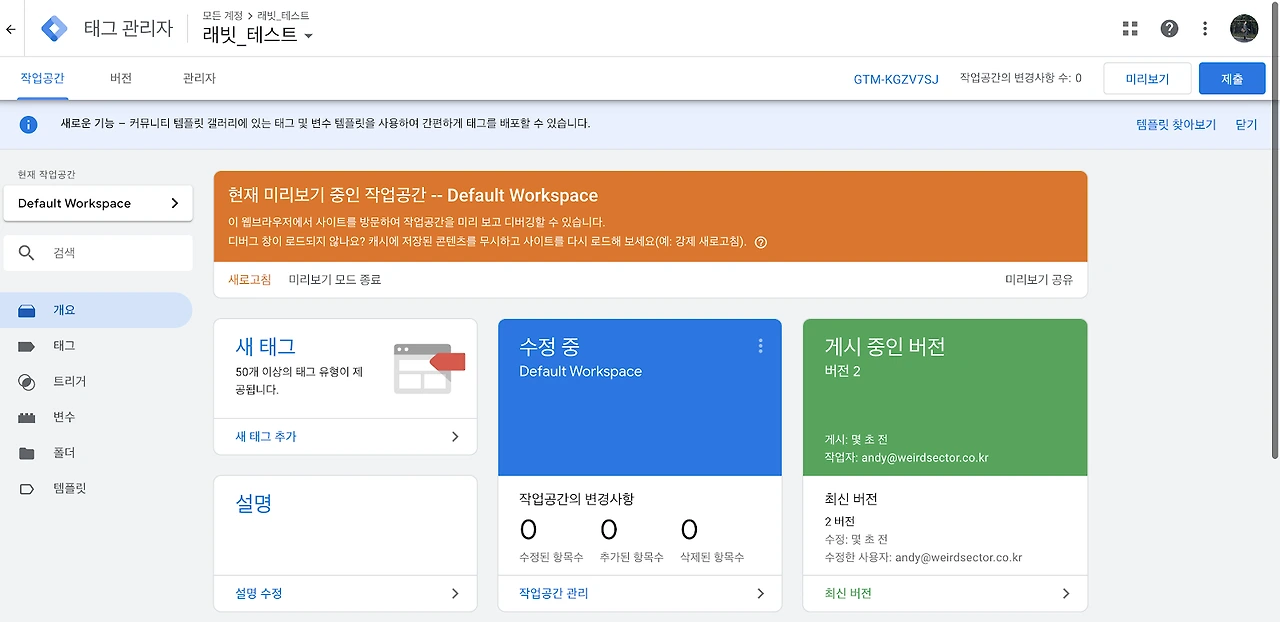Open the three-dot menu on 수정 중 card
This screenshot has height=622, width=1280.
[x=761, y=346]
